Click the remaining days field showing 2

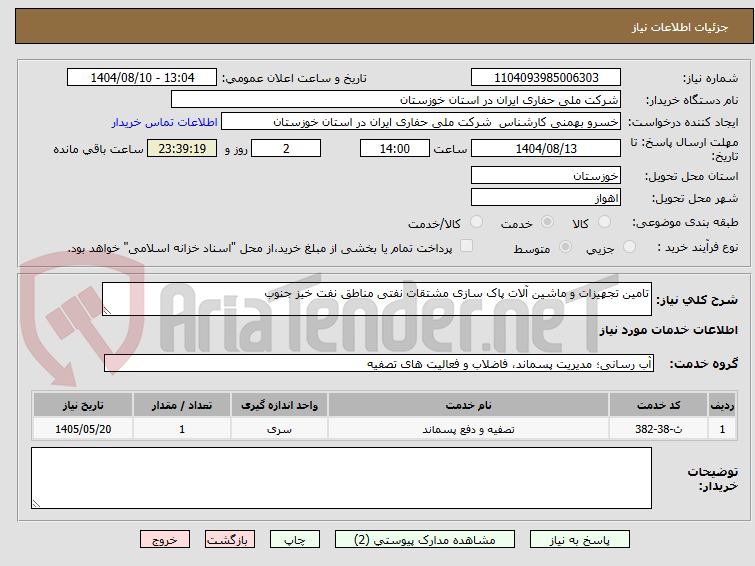[x=286, y=148]
